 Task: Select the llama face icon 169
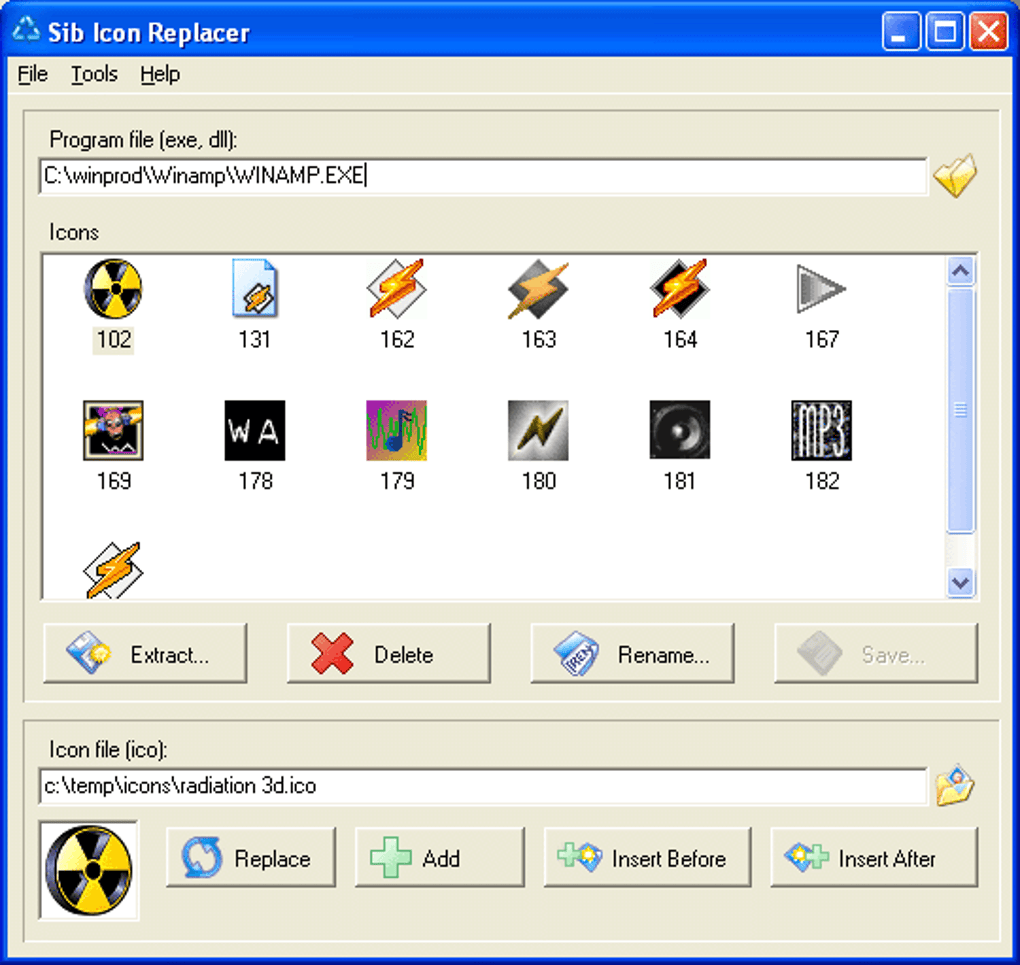click(113, 430)
